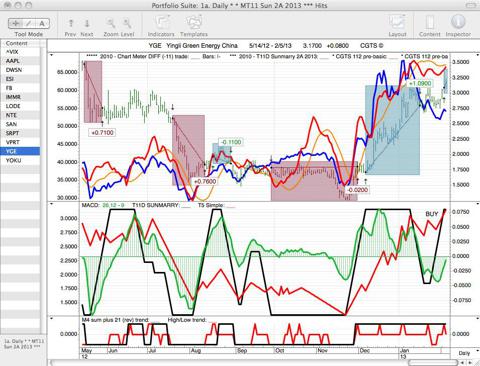Click the Aug marker on time axis
This screenshot has height=366, width=480.
tap(196, 351)
